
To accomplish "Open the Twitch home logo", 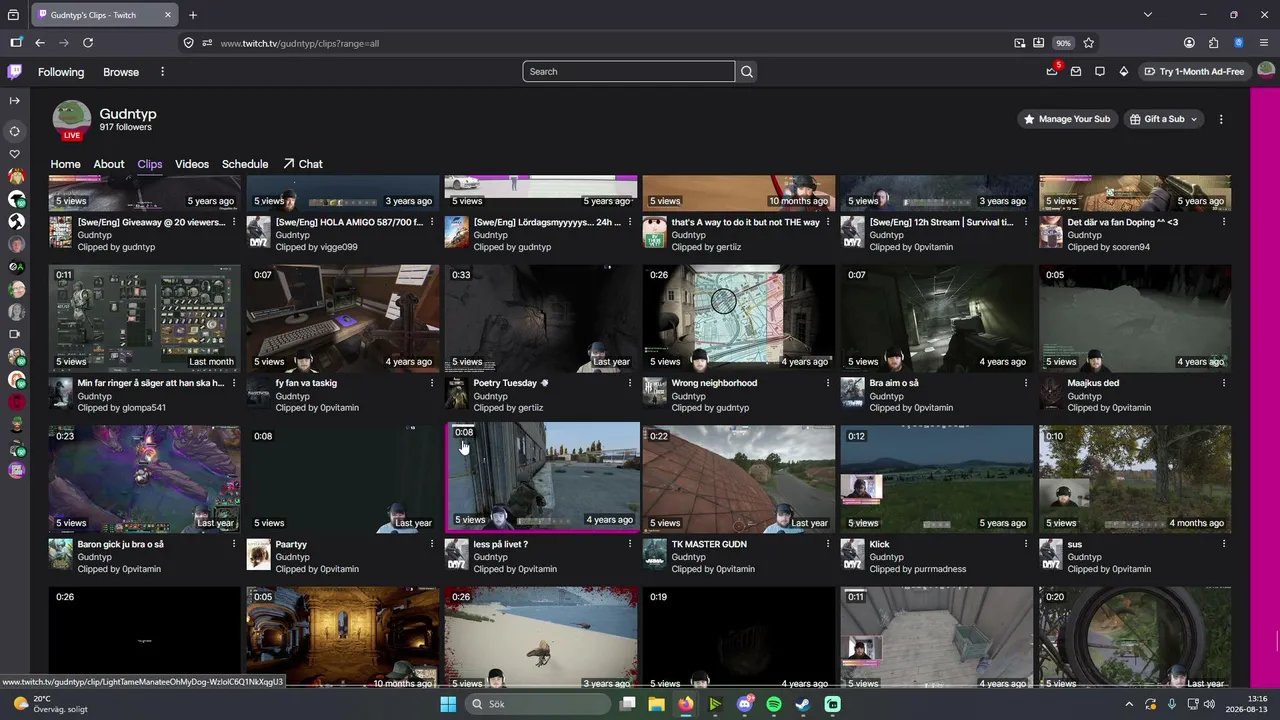I will click(15, 72).
